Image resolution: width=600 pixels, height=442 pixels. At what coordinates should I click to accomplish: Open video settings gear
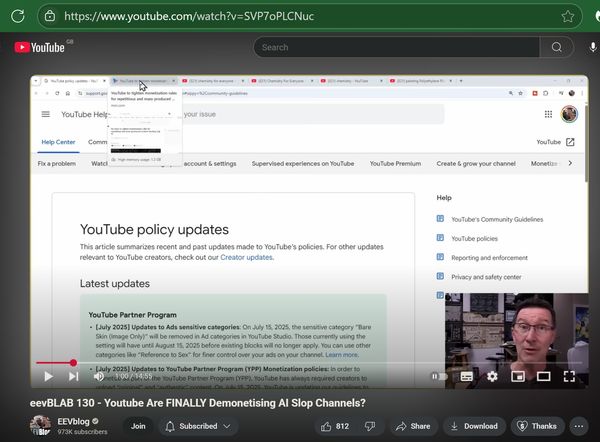[x=492, y=377]
